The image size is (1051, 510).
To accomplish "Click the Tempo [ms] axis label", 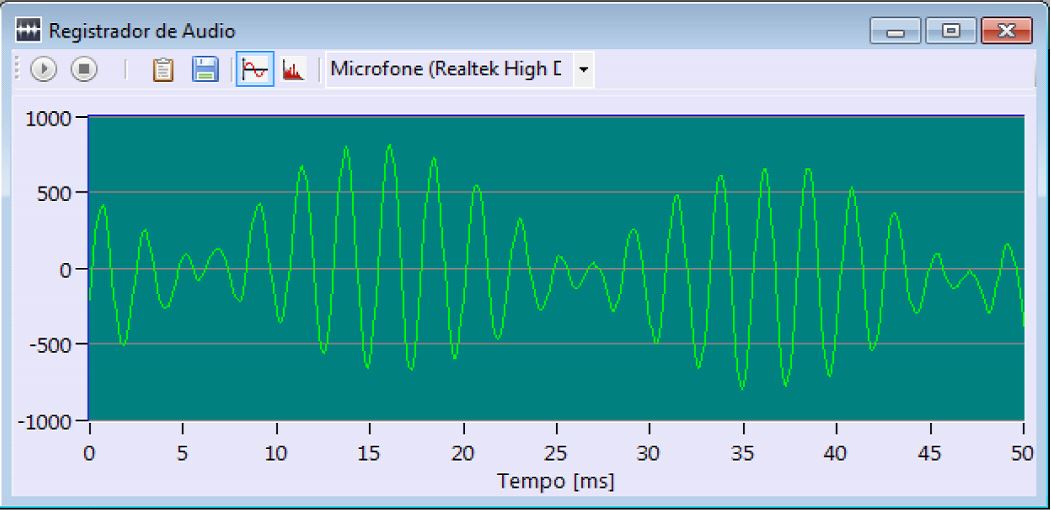I will point(555,481).
